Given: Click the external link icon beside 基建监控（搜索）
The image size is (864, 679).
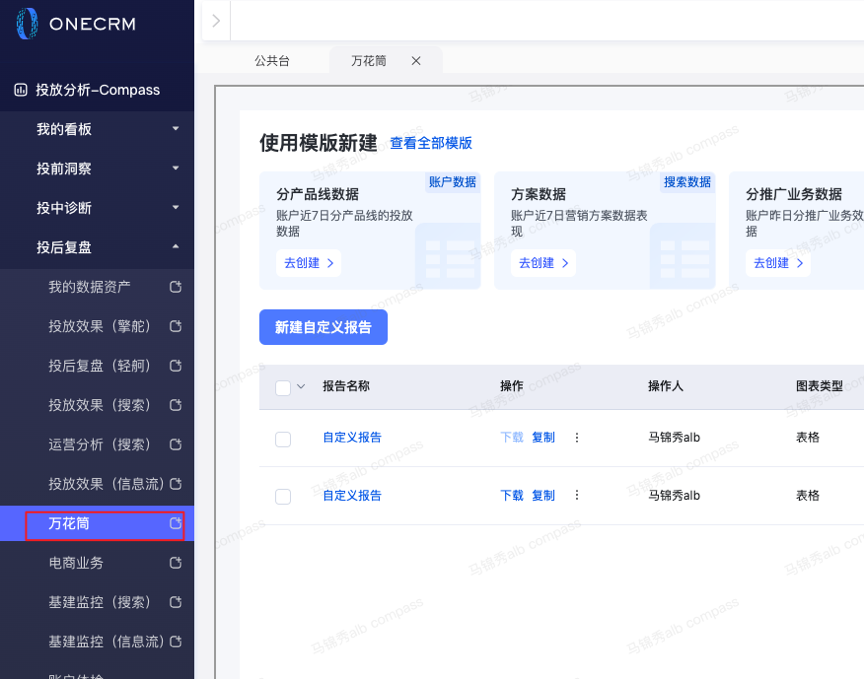Looking at the screenshot, I should tap(176, 602).
